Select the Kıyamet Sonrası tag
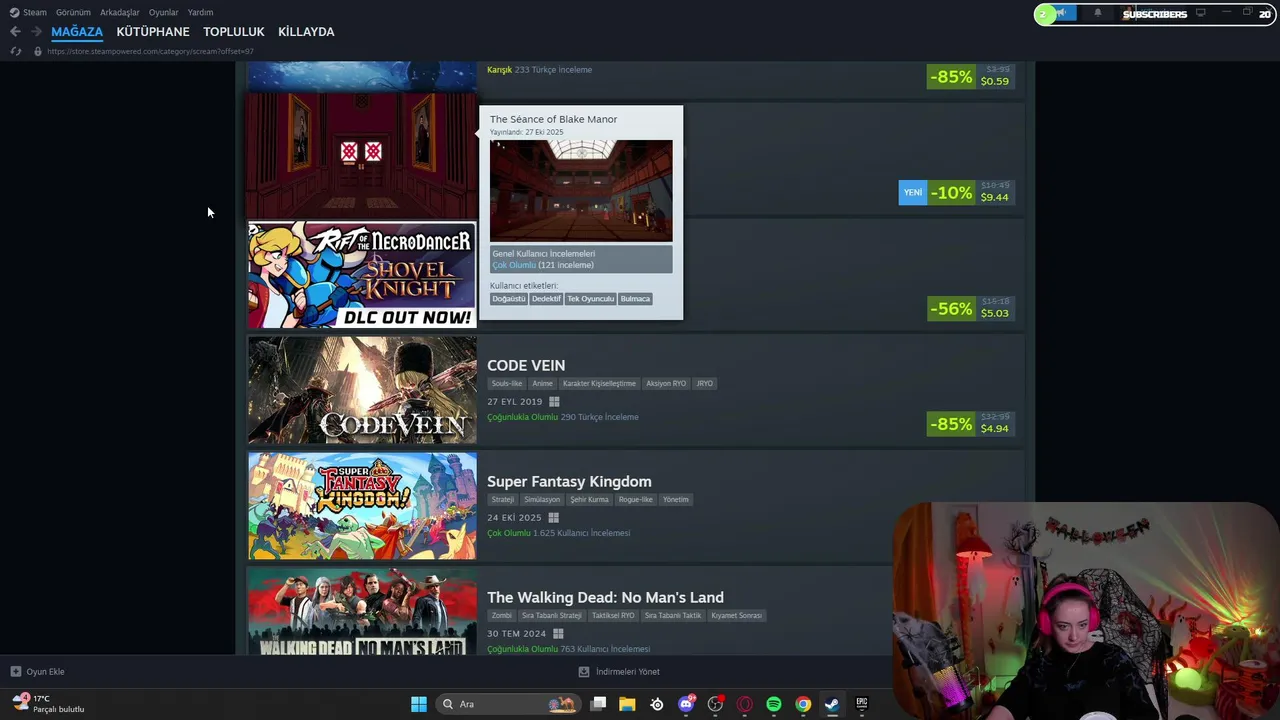Viewport: 1280px width, 720px height. tap(737, 616)
